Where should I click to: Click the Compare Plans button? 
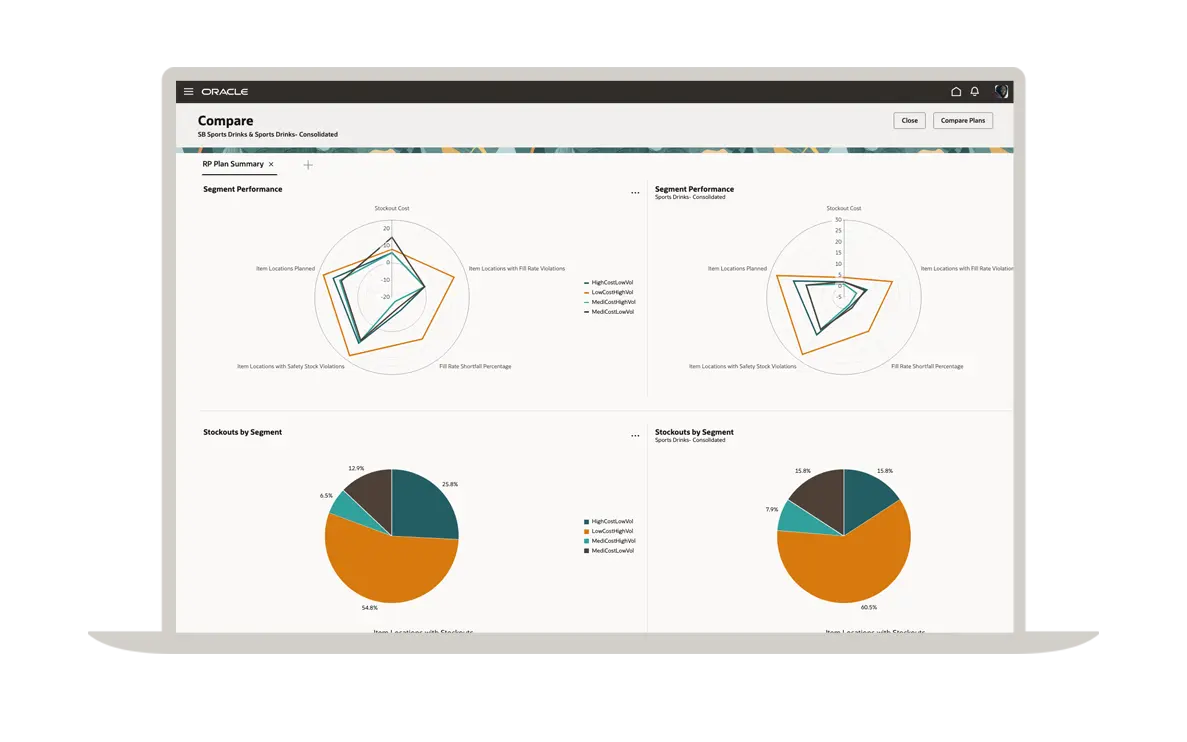pyautogui.click(x=962, y=121)
